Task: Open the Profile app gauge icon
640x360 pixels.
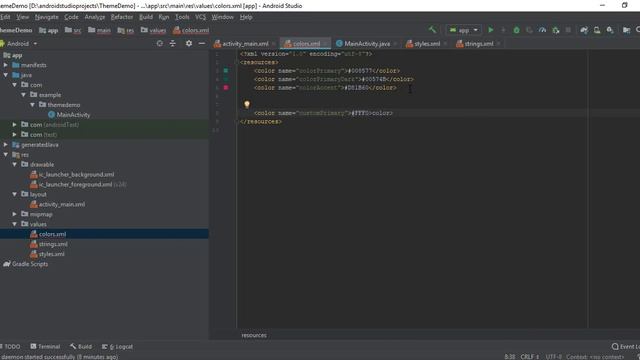Action: 542,30
